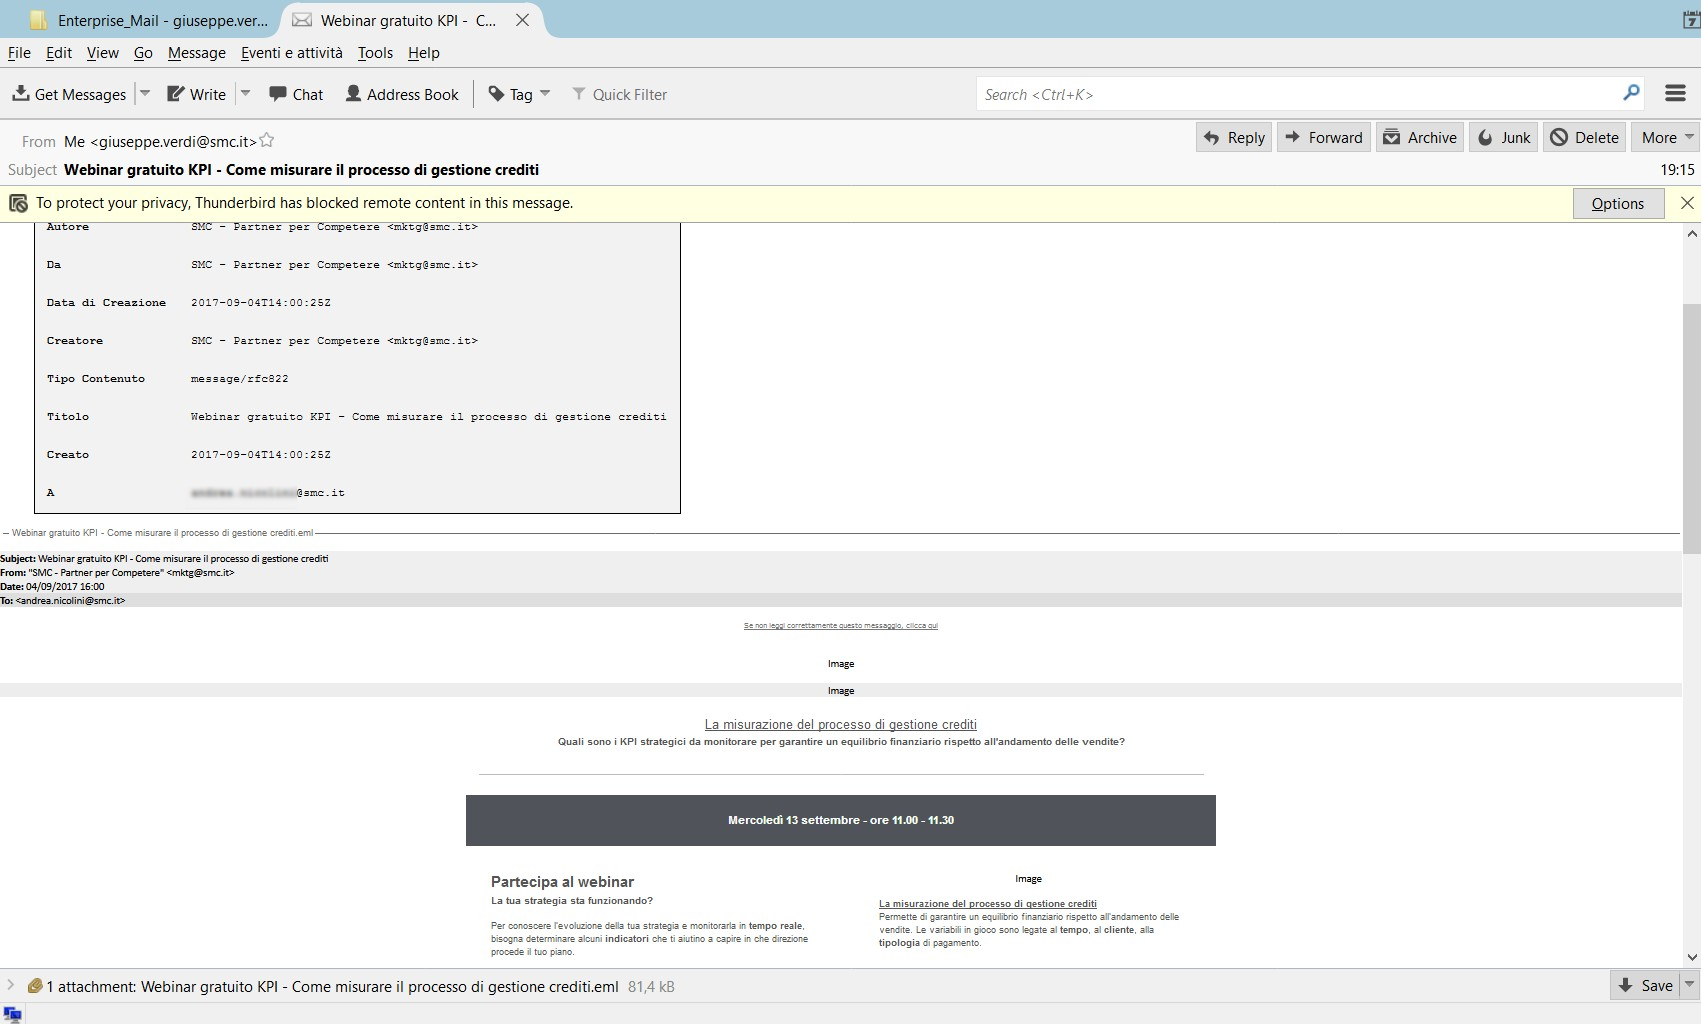Switch to the Enterprise_Mail tab
The height and width of the screenshot is (1024, 1701).
click(148, 20)
